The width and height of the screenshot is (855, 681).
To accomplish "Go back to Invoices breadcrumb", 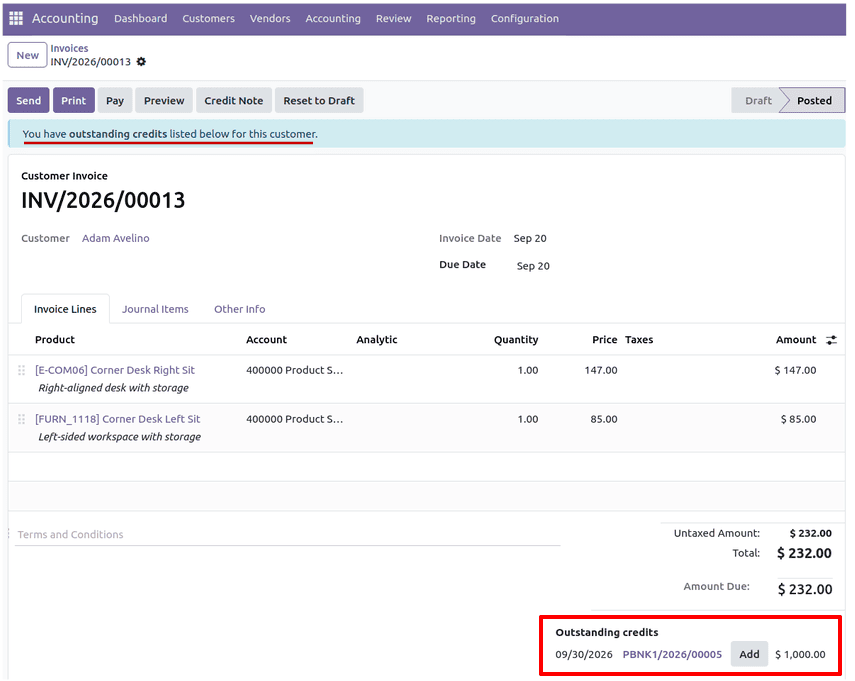I will [69, 48].
